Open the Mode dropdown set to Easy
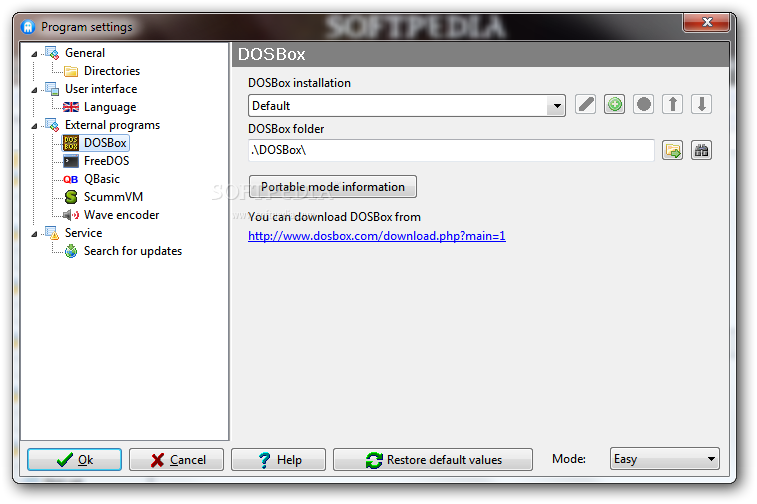The width and height of the screenshot is (757, 504). (x=664, y=459)
